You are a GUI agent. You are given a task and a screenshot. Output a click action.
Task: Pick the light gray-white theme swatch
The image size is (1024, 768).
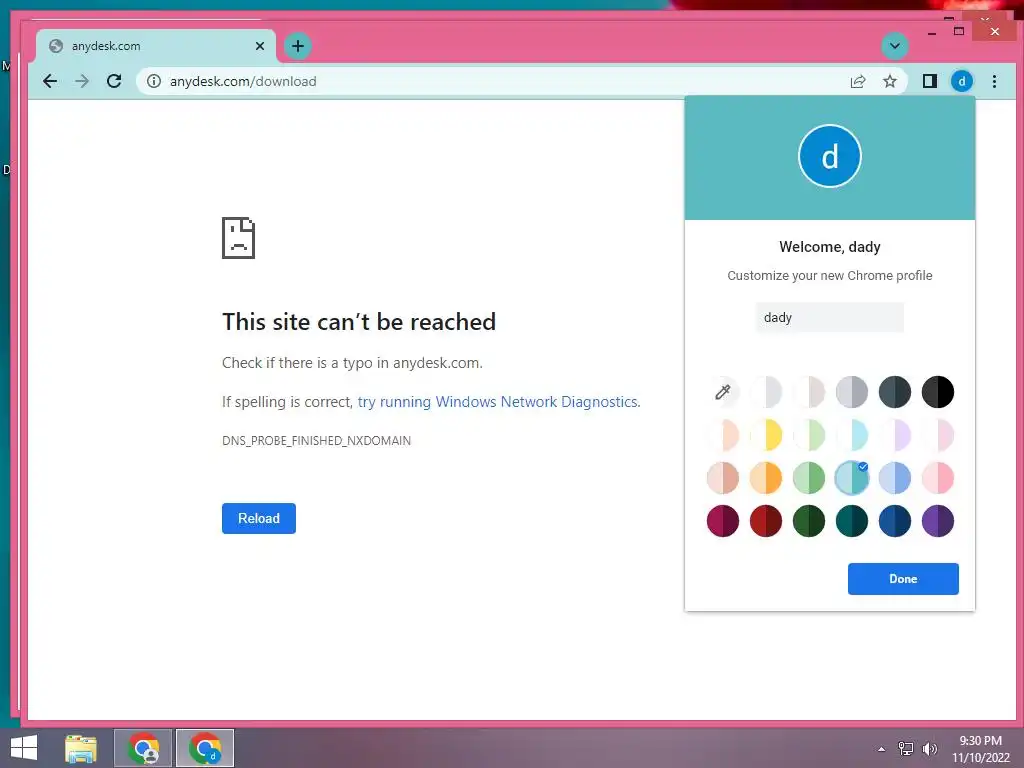765,392
